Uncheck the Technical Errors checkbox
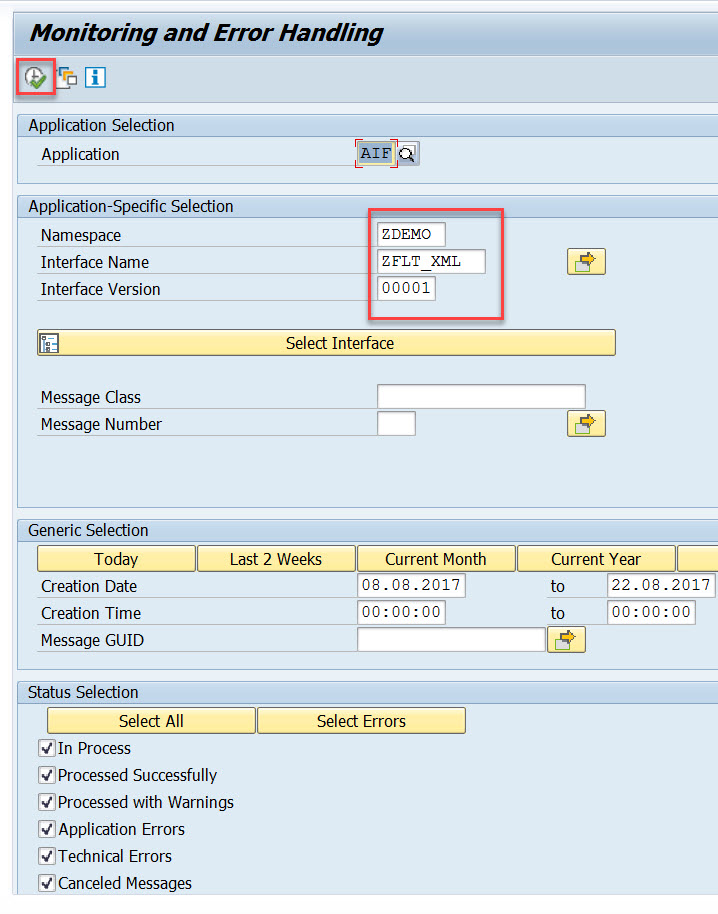718x914 pixels. pyautogui.click(x=47, y=856)
